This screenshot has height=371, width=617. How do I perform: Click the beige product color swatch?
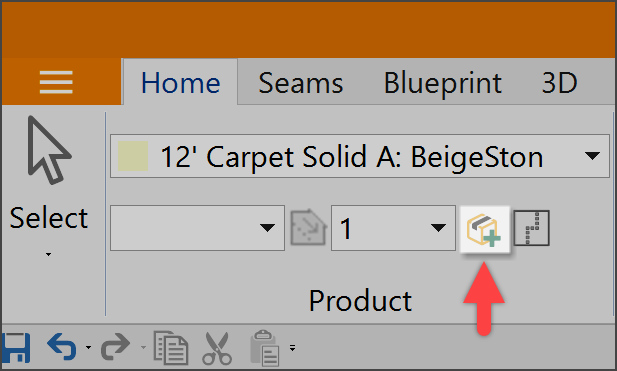coord(133,156)
